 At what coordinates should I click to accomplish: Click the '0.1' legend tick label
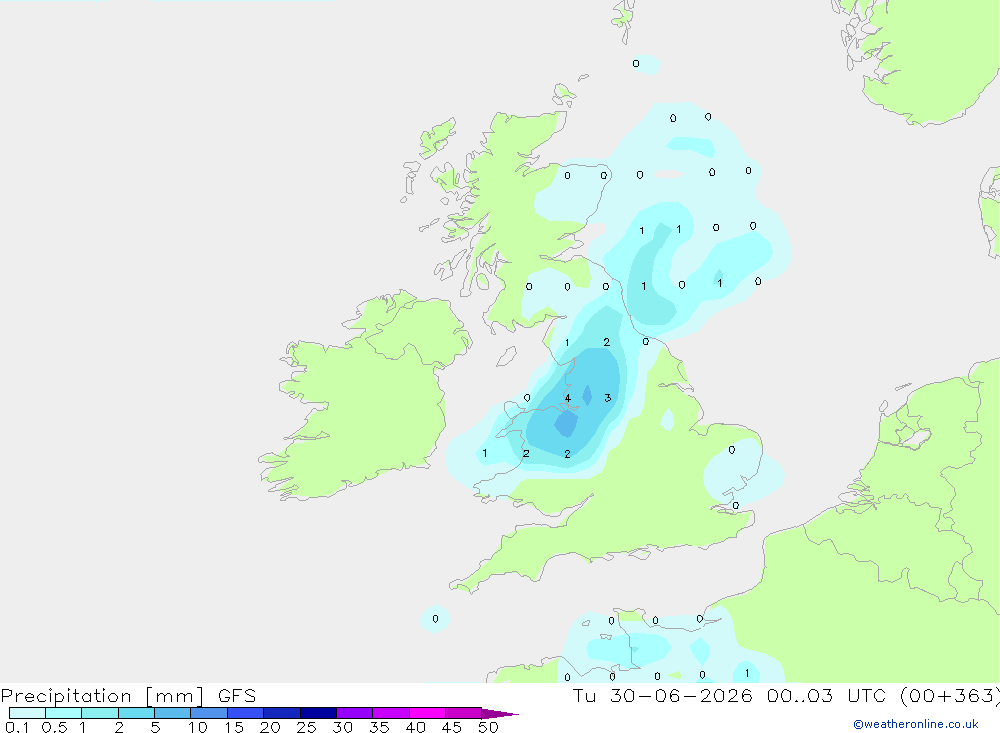[x=17, y=727]
